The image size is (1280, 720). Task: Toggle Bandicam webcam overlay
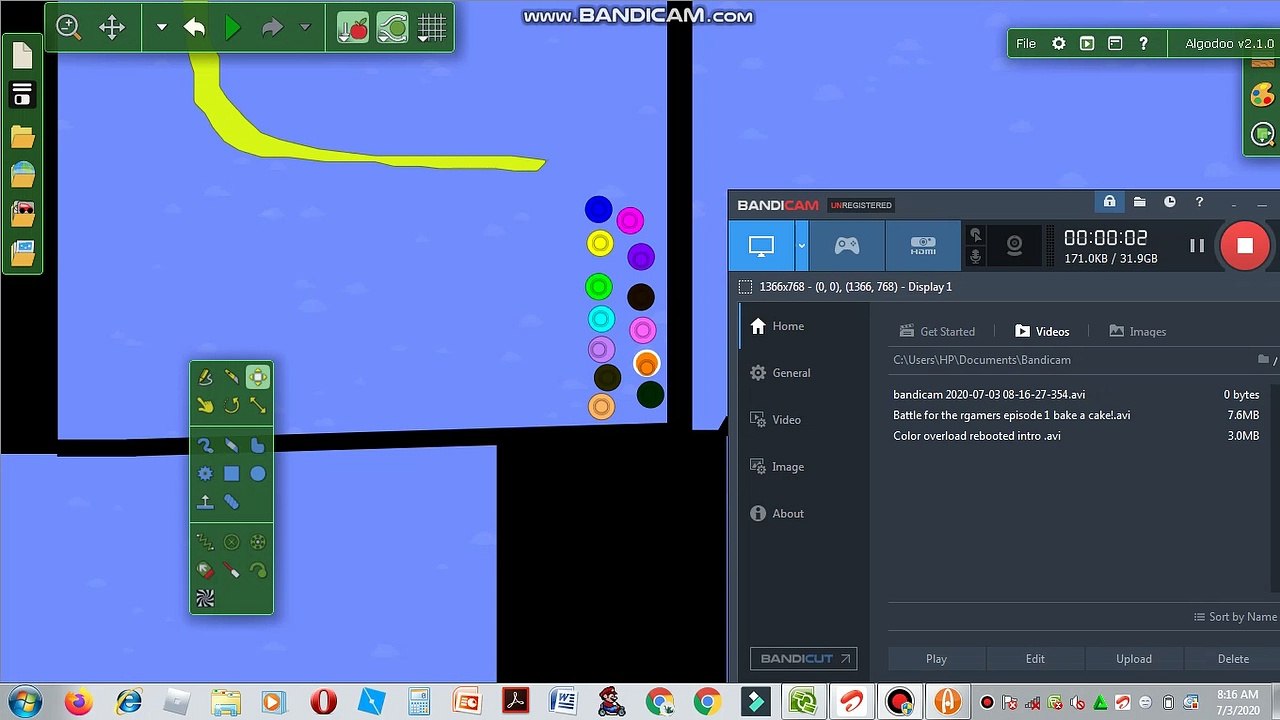1014,246
